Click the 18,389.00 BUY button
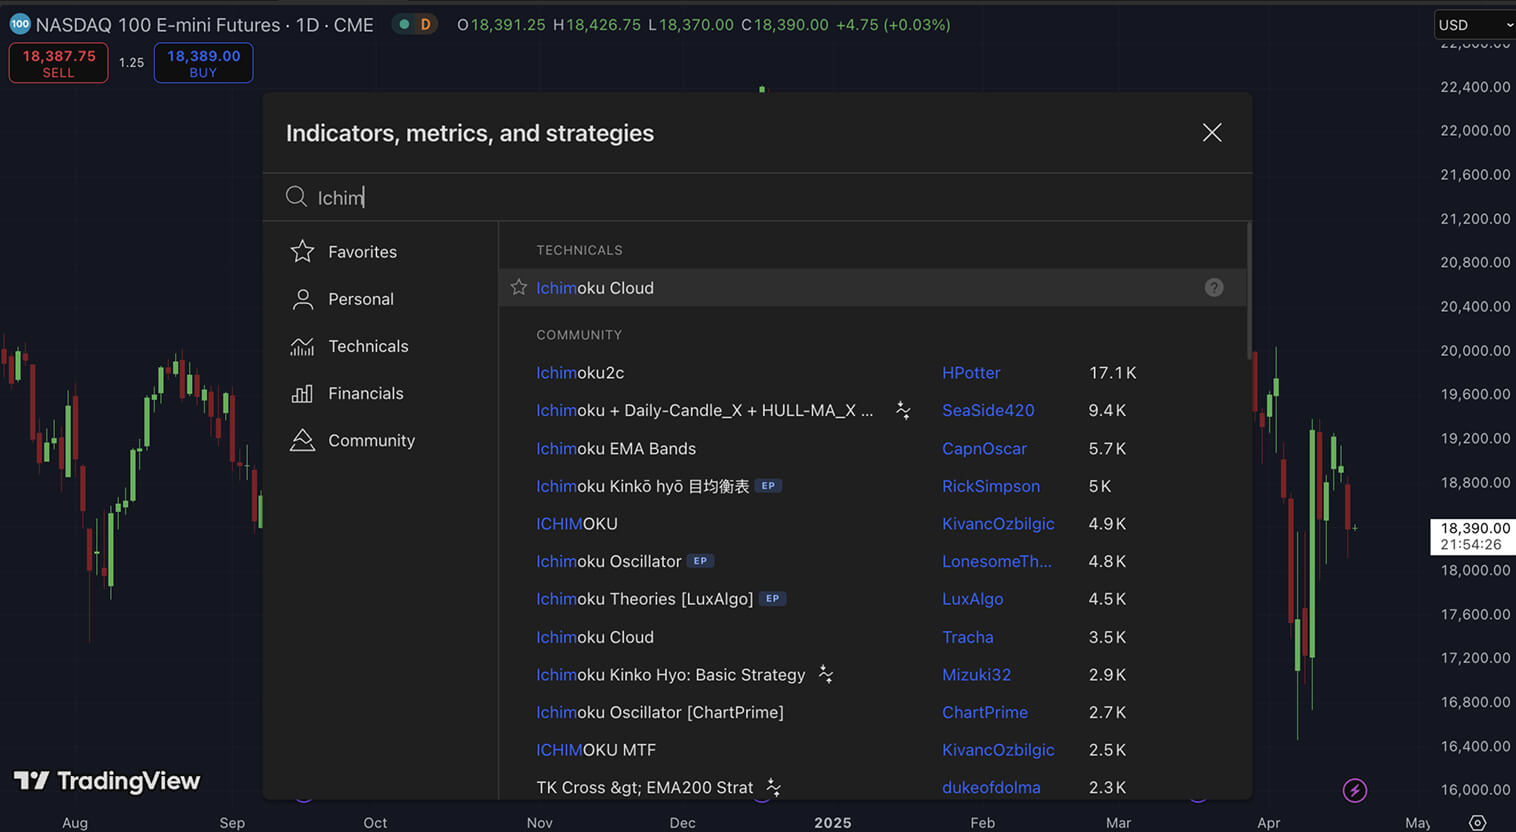1516x832 pixels. pos(203,63)
